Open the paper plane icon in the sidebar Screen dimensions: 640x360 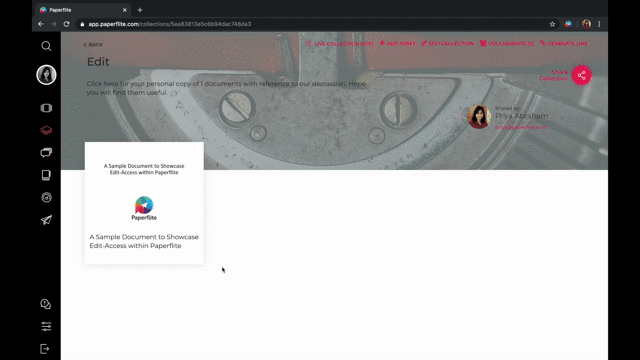pyautogui.click(x=46, y=220)
